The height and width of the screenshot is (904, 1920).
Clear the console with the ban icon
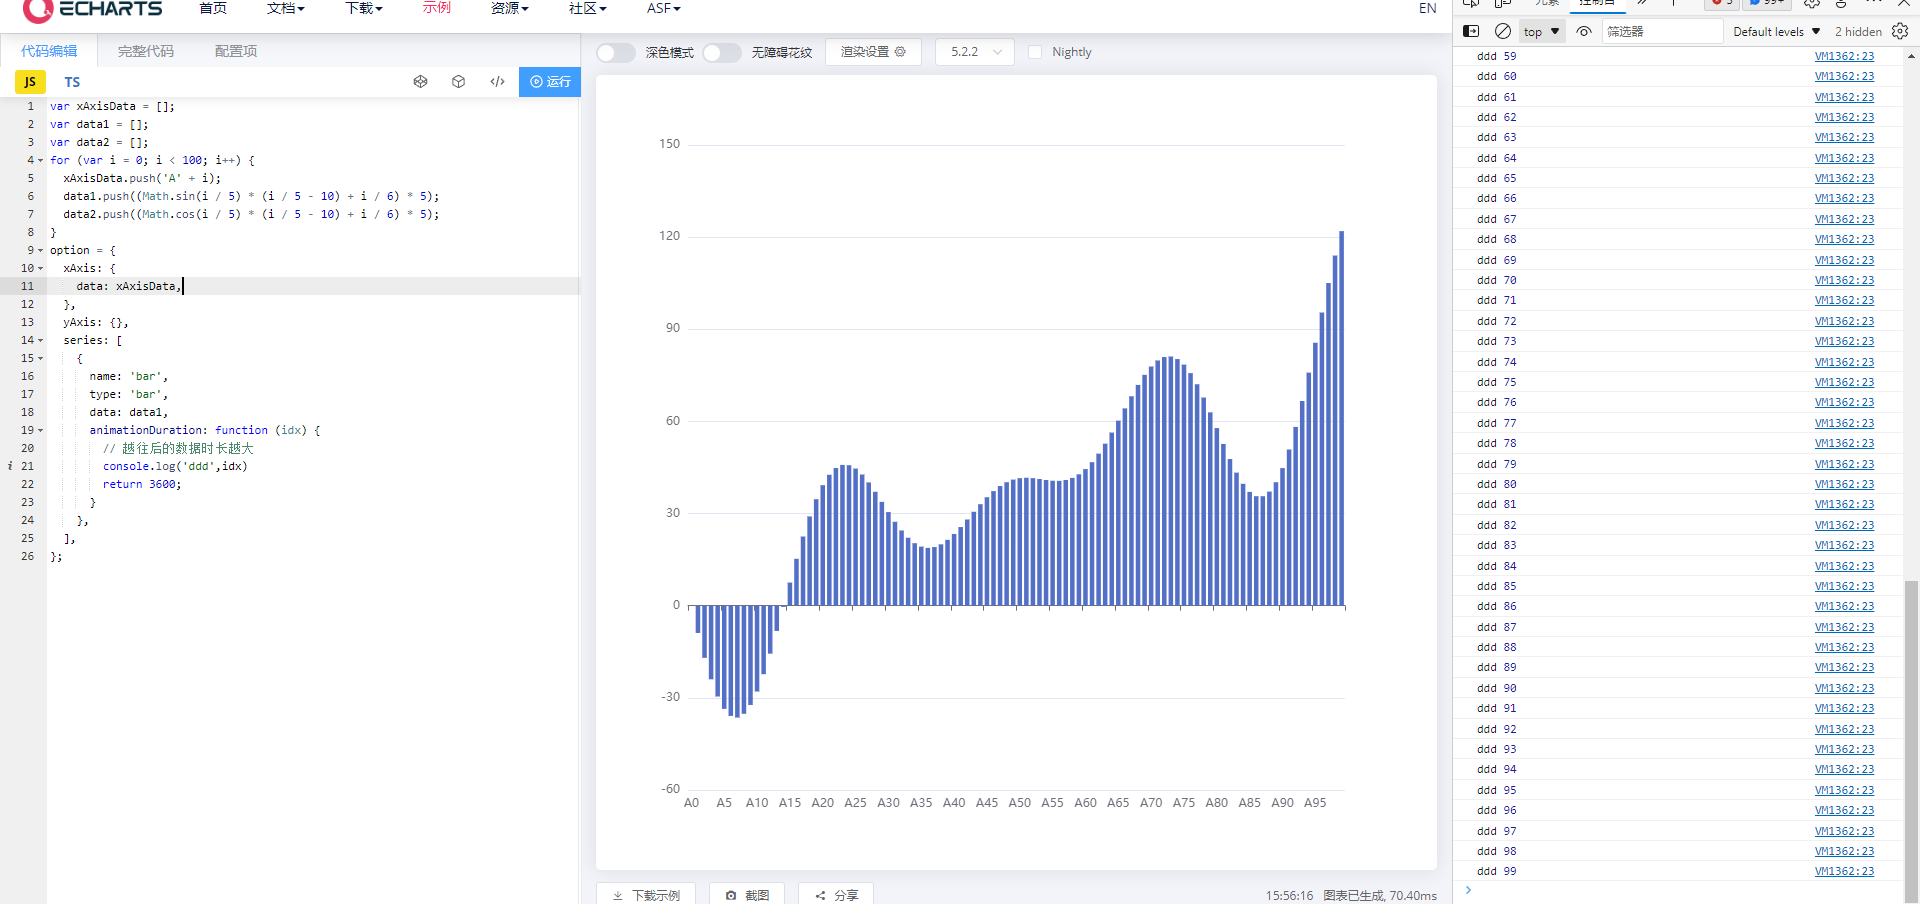click(x=1503, y=31)
